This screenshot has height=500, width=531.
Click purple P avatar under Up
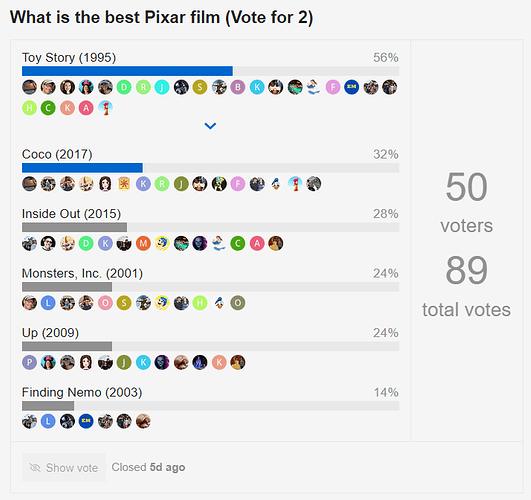pos(29,362)
